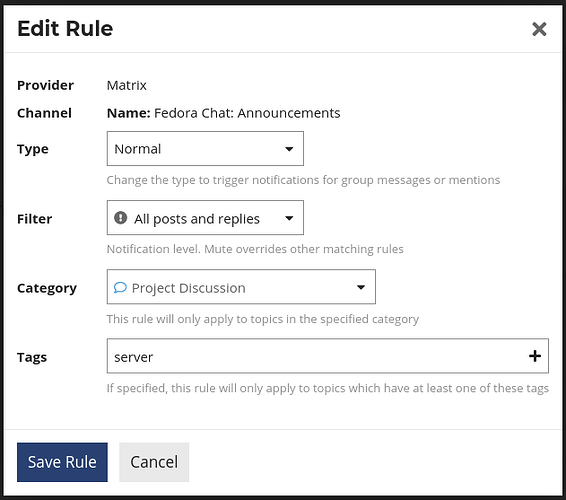Open the Category dropdown showing Project Discussion

(241, 287)
